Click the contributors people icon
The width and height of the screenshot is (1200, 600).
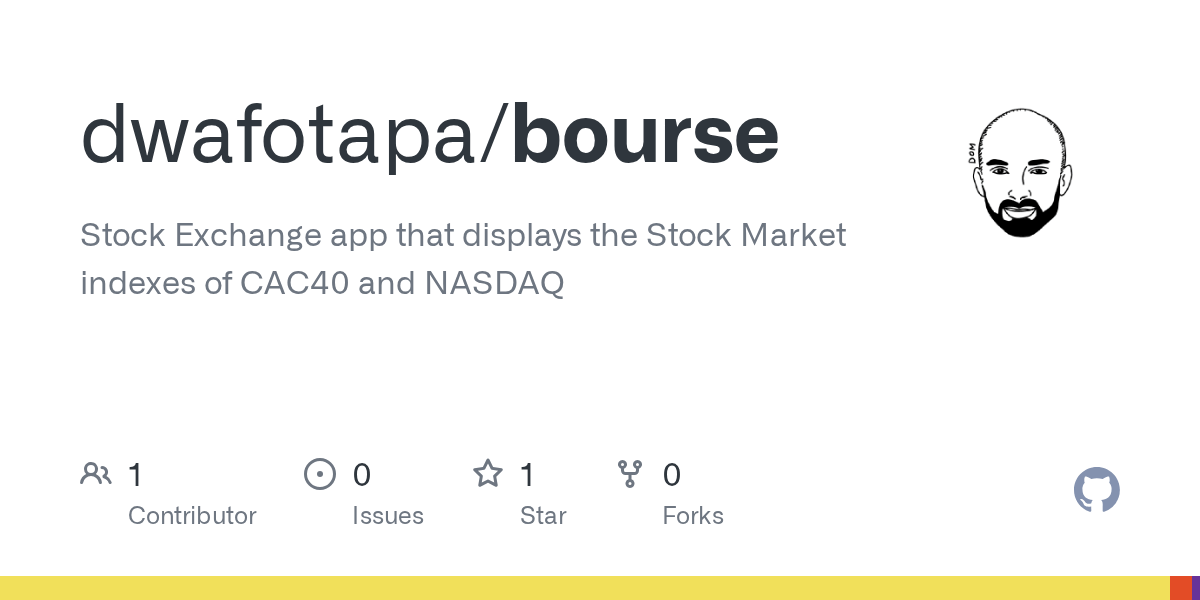click(x=96, y=474)
